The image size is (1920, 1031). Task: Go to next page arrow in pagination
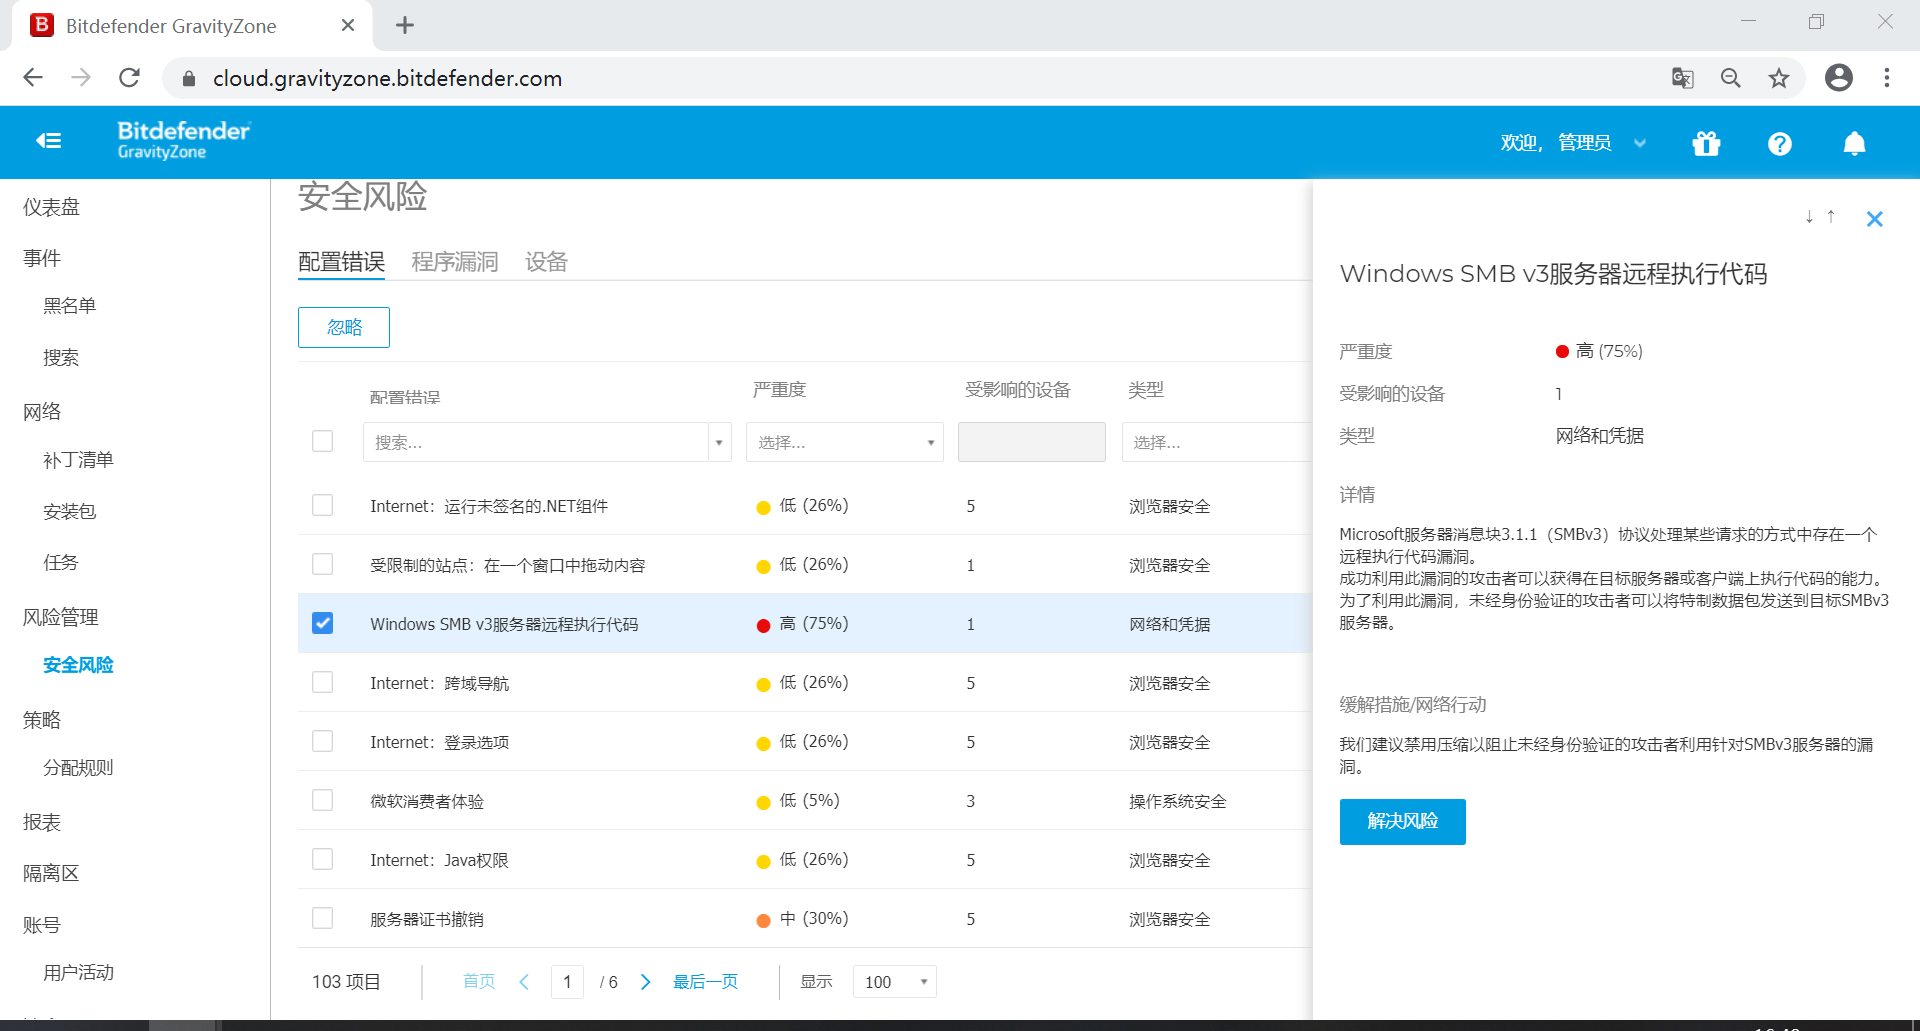[645, 982]
